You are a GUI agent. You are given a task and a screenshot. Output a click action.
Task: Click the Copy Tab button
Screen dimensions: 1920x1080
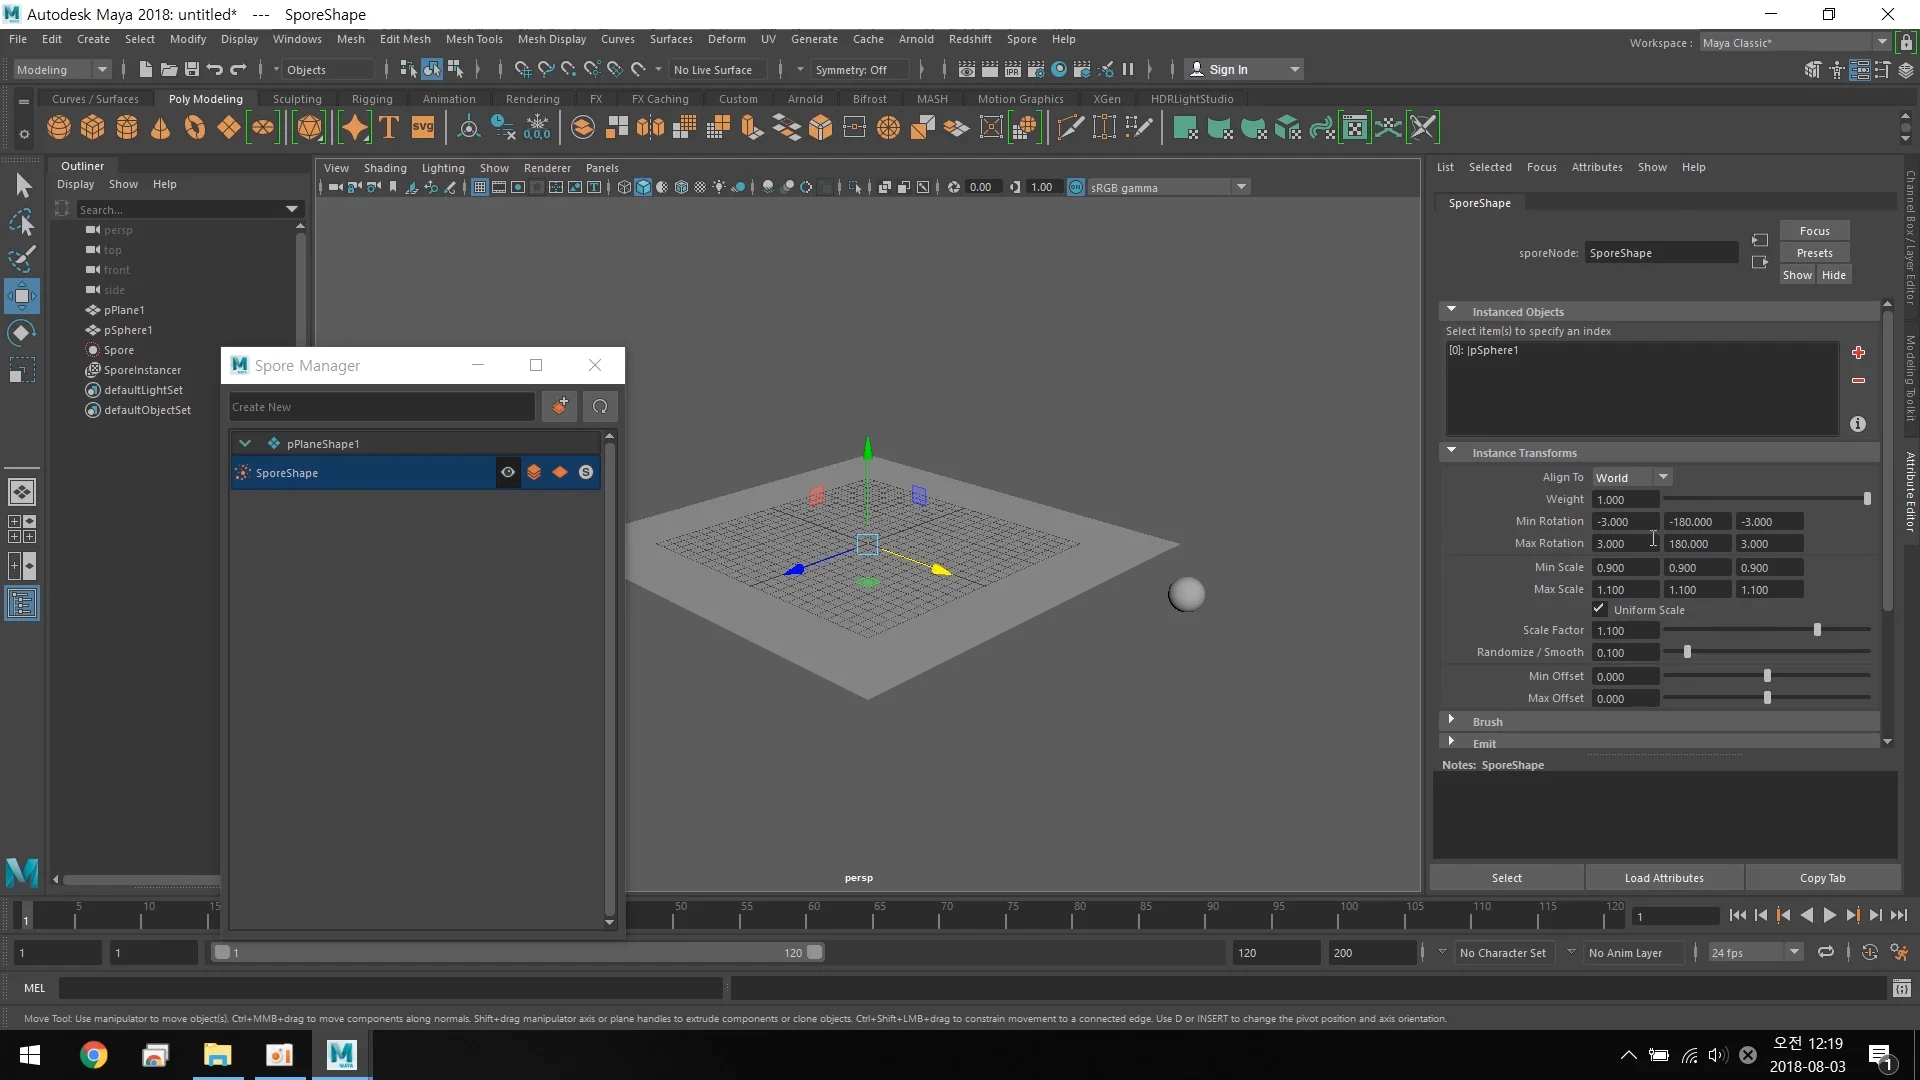[x=1822, y=878]
